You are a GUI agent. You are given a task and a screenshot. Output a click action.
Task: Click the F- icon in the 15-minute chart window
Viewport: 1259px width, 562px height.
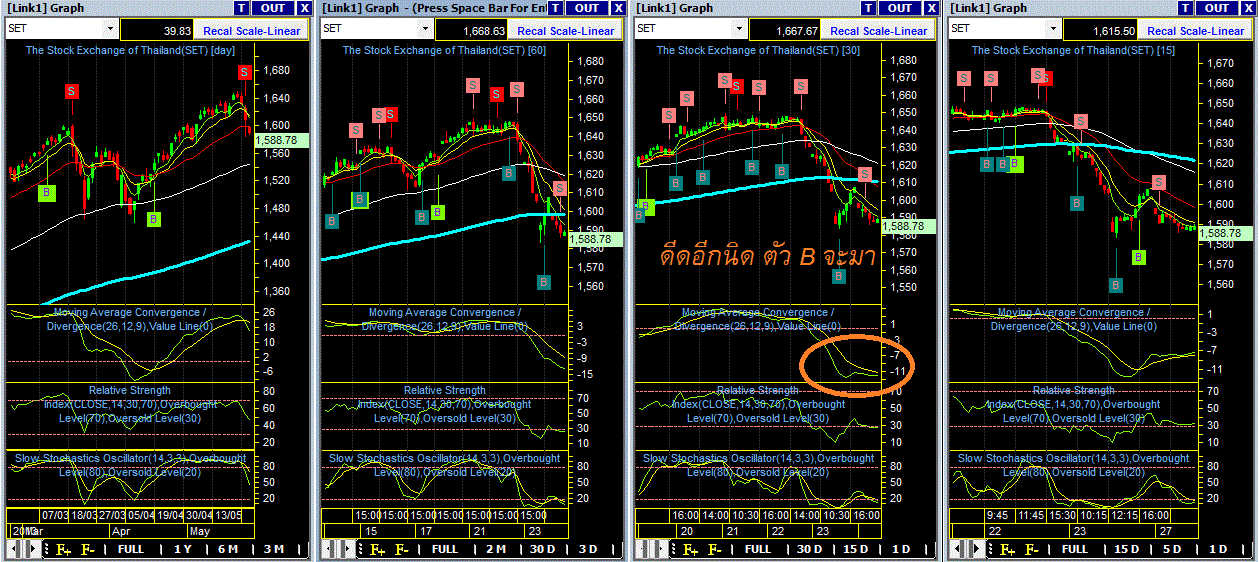pos(1032,549)
